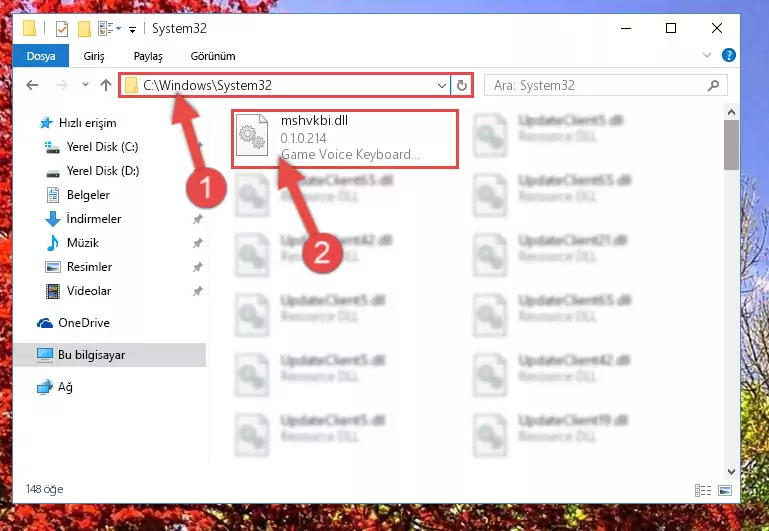Open Videolar in the sidebar
The image size is (769, 531).
coord(89,291)
